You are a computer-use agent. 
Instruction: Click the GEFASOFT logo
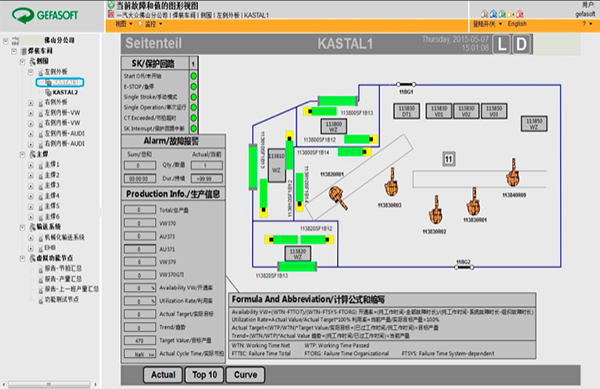[45, 15]
